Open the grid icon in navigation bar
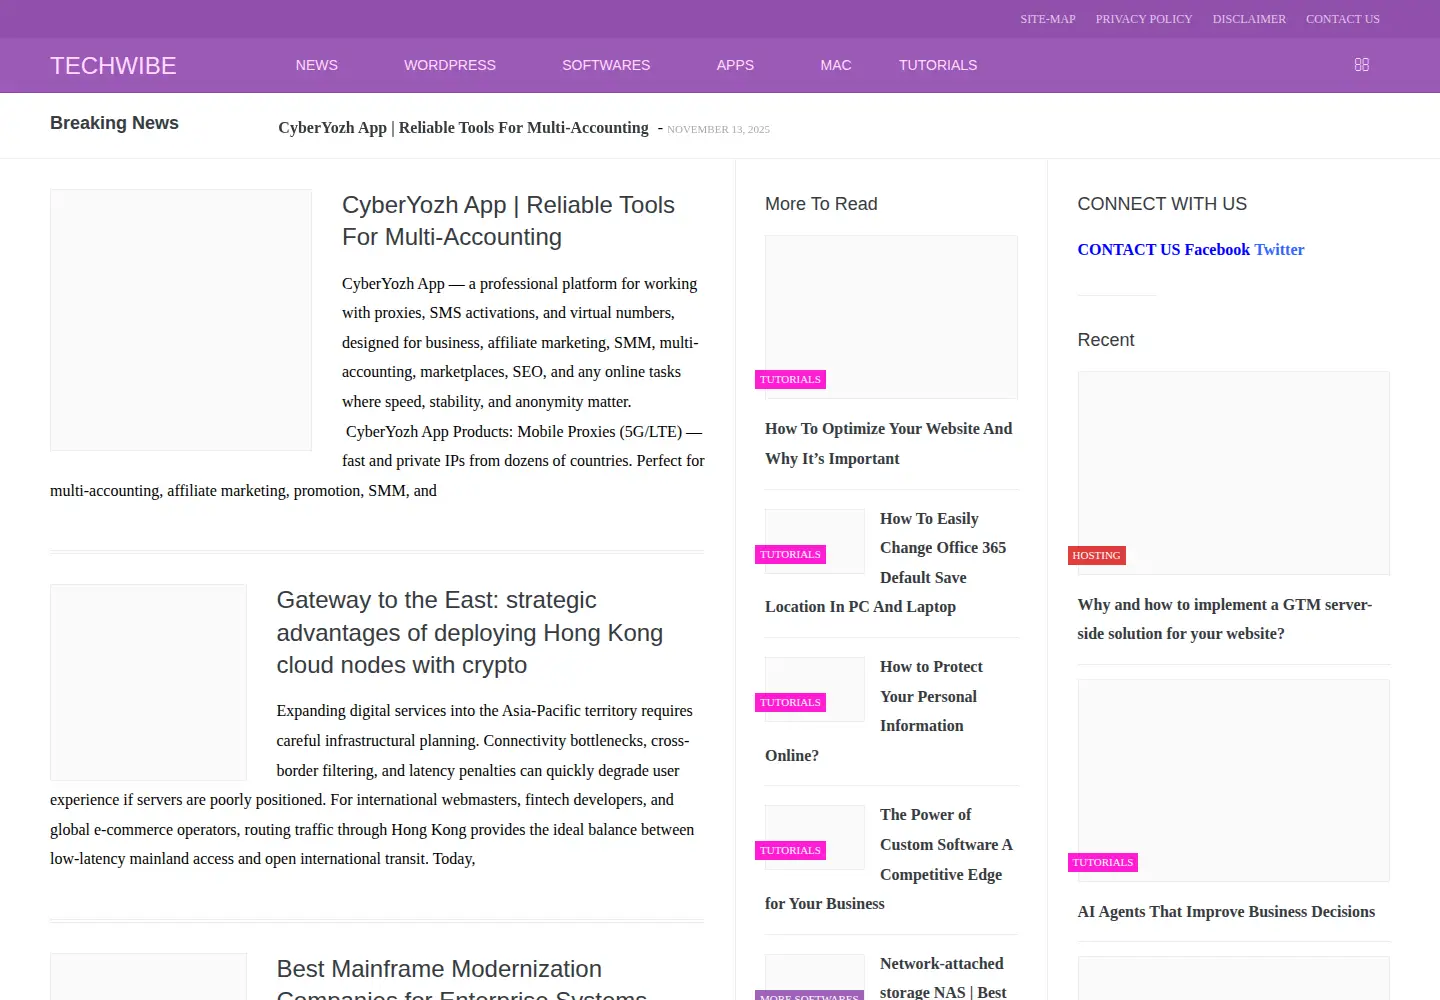Image resolution: width=1440 pixels, height=1000 pixels. click(x=1361, y=65)
